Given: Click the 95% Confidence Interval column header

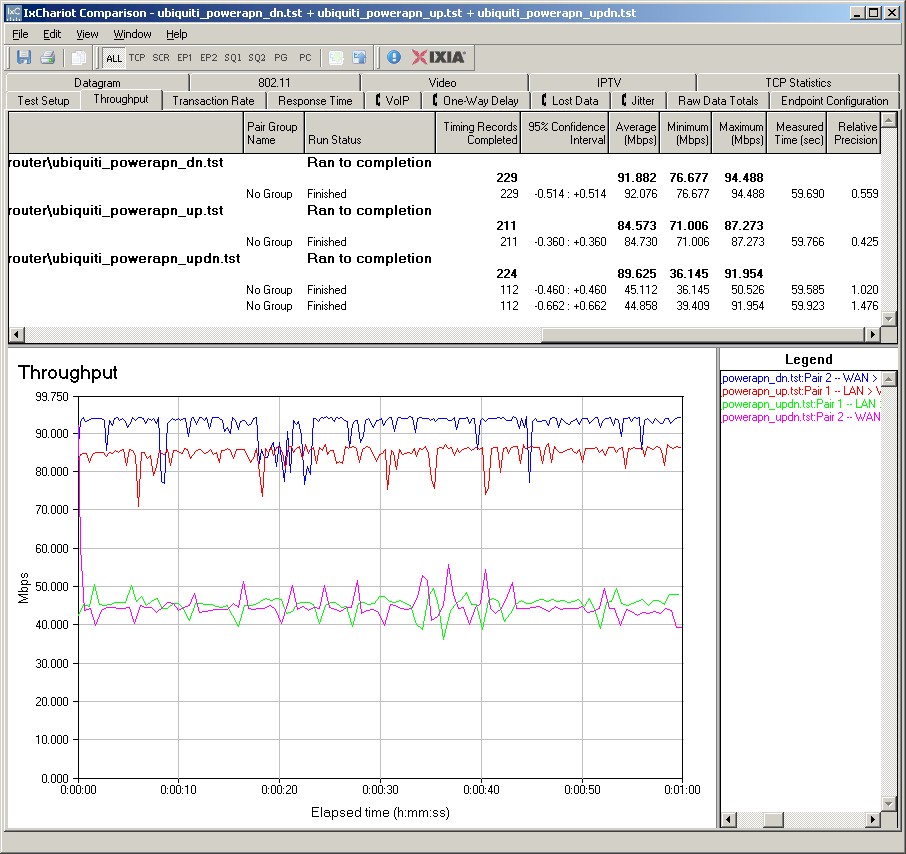Looking at the screenshot, I should click(x=565, y=133).
